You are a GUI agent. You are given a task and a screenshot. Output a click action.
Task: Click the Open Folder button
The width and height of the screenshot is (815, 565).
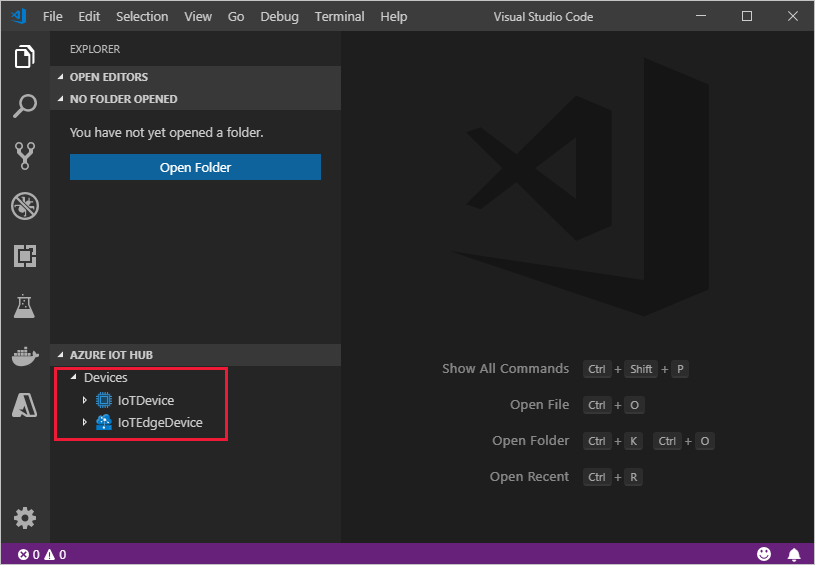tap(195, 167)
